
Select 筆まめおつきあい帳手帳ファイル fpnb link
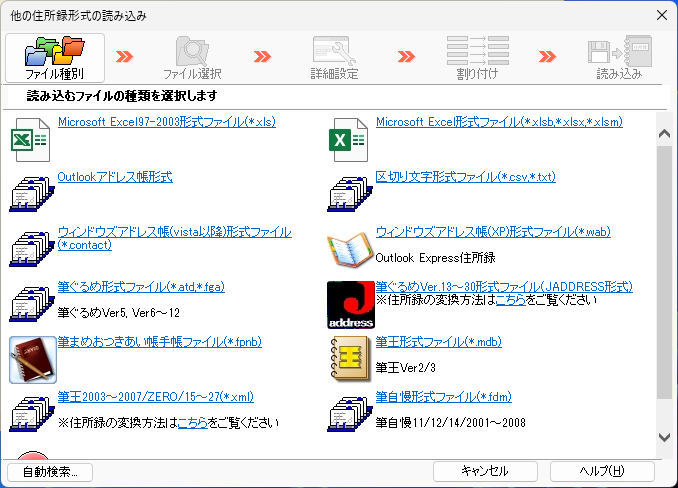[160, 341]
